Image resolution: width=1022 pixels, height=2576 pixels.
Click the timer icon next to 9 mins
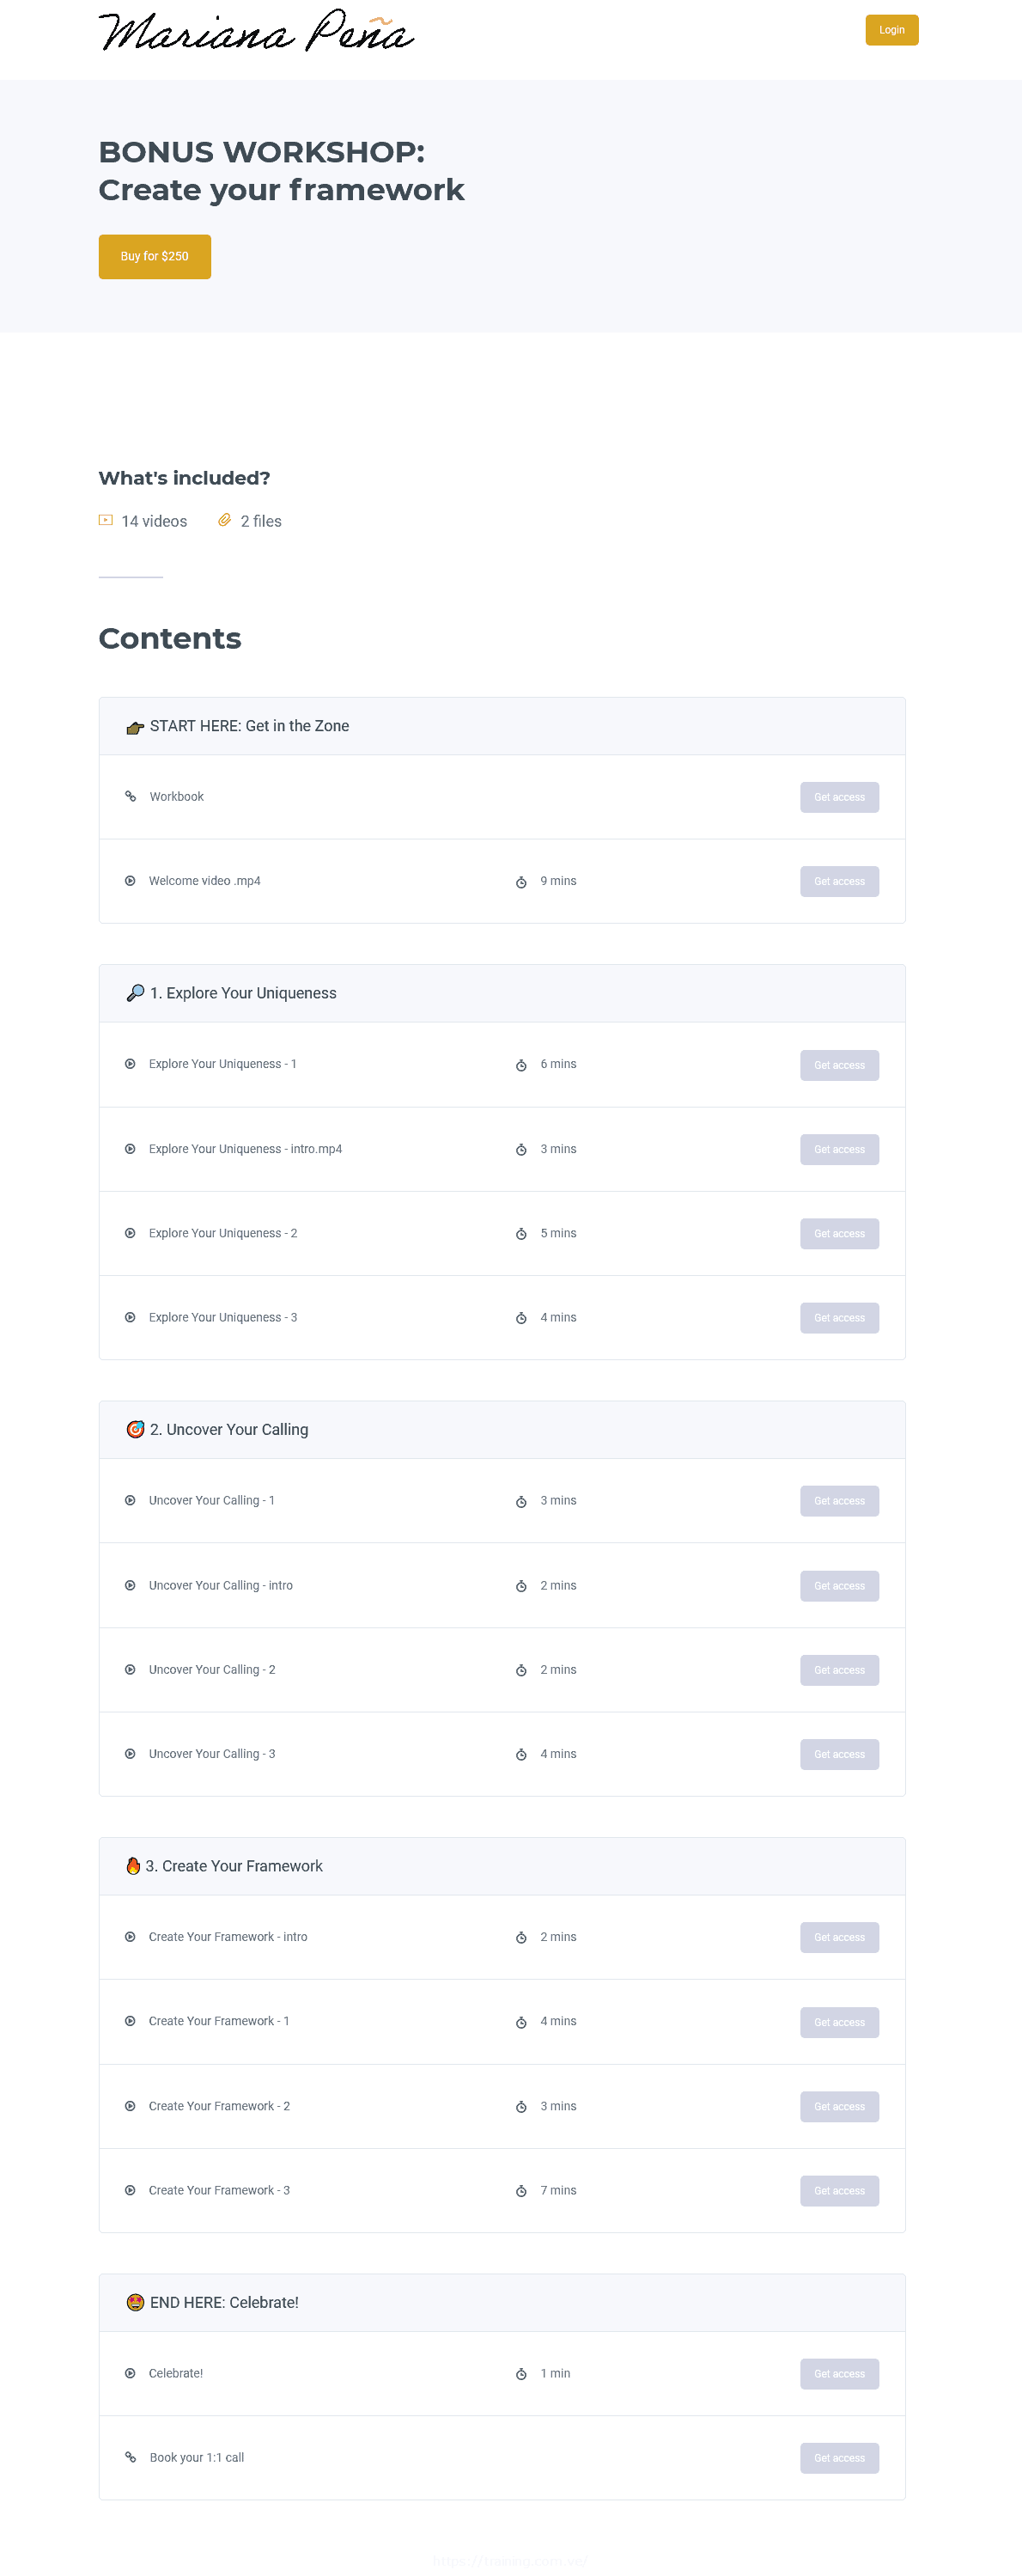521,881
